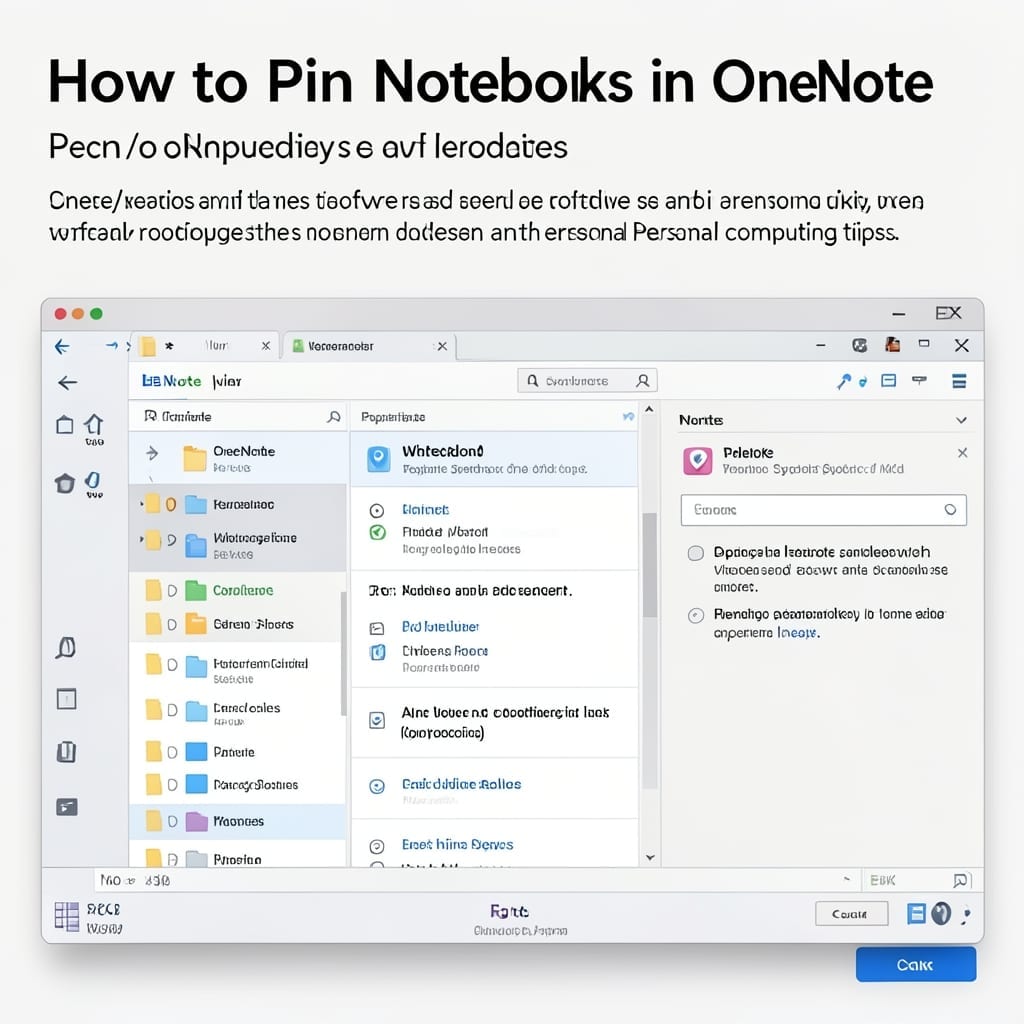Click the paint roller icon in toolbar

point(920,380)
